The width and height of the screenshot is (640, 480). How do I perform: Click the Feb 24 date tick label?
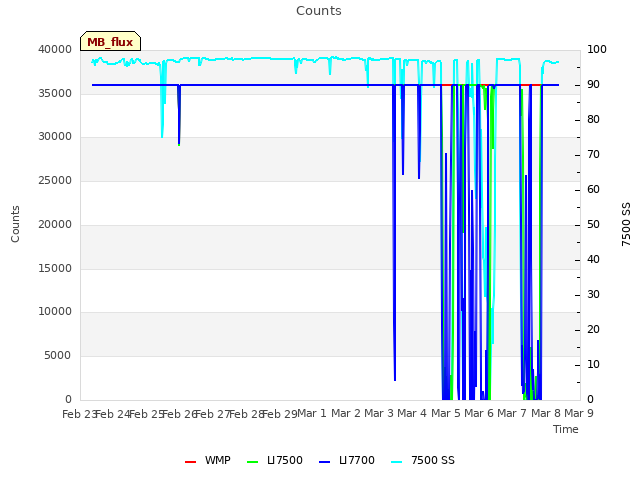click(112, 414)
